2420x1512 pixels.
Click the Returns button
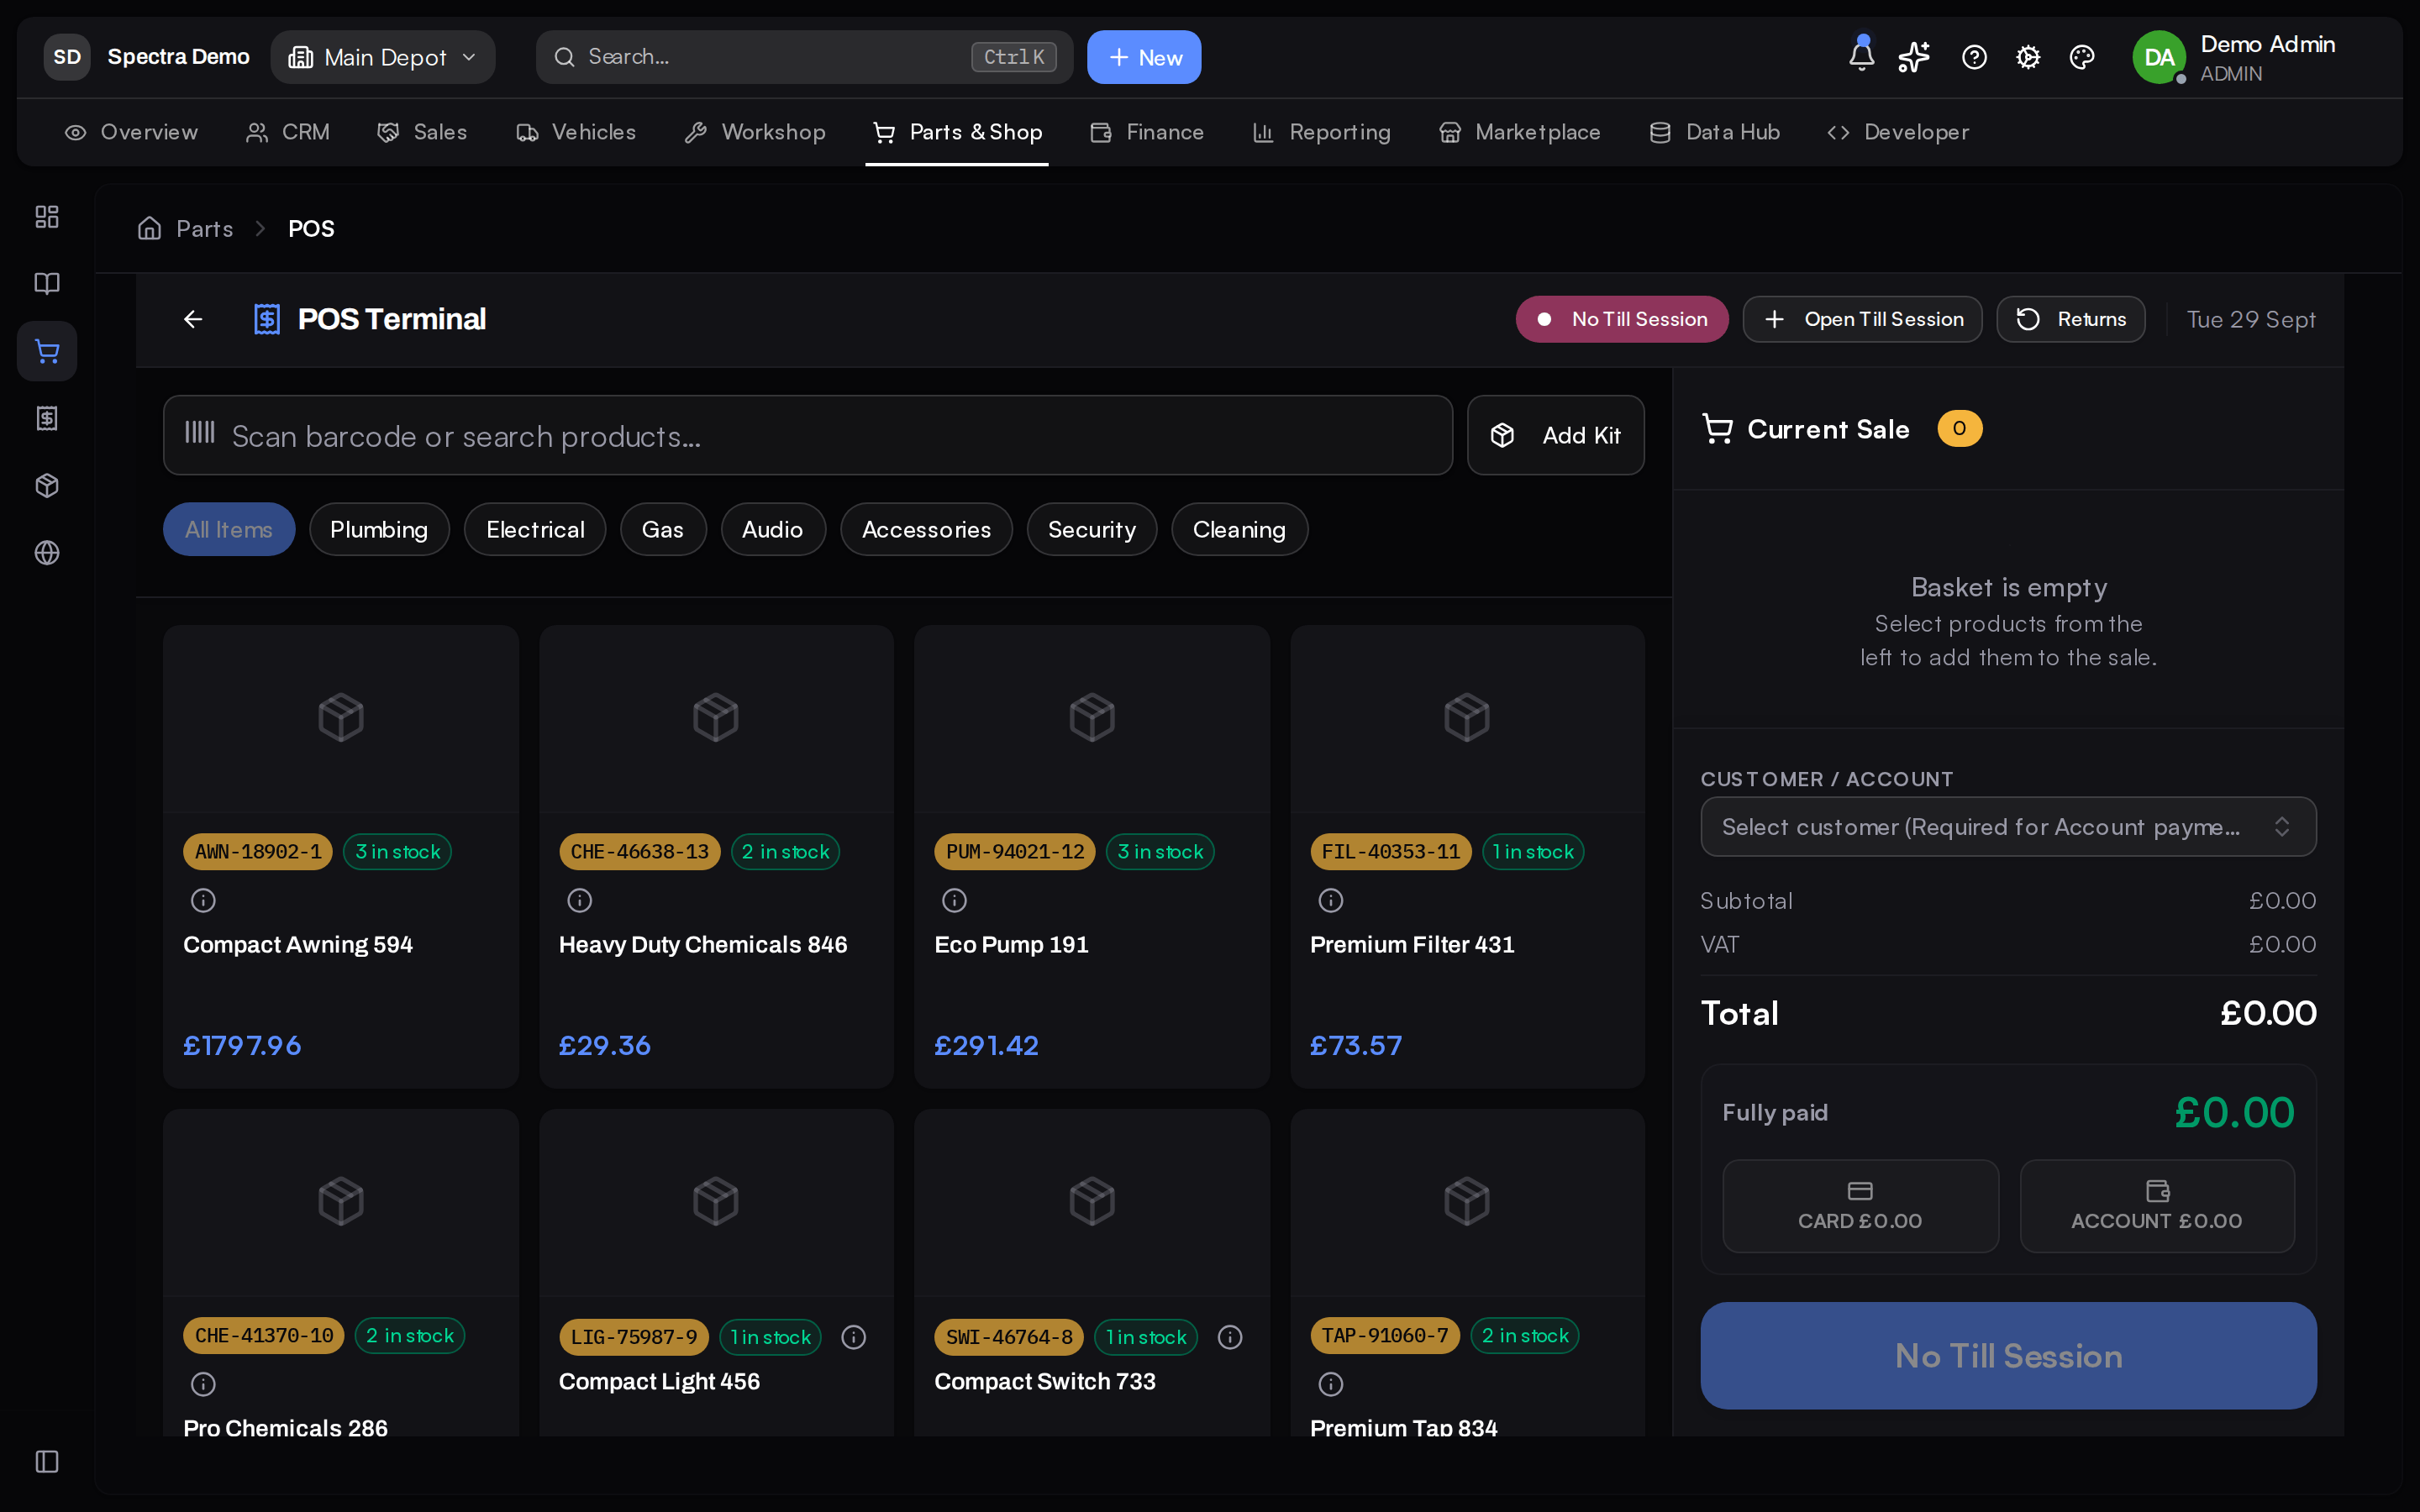pyautogui.click(x=2070, y=319)
